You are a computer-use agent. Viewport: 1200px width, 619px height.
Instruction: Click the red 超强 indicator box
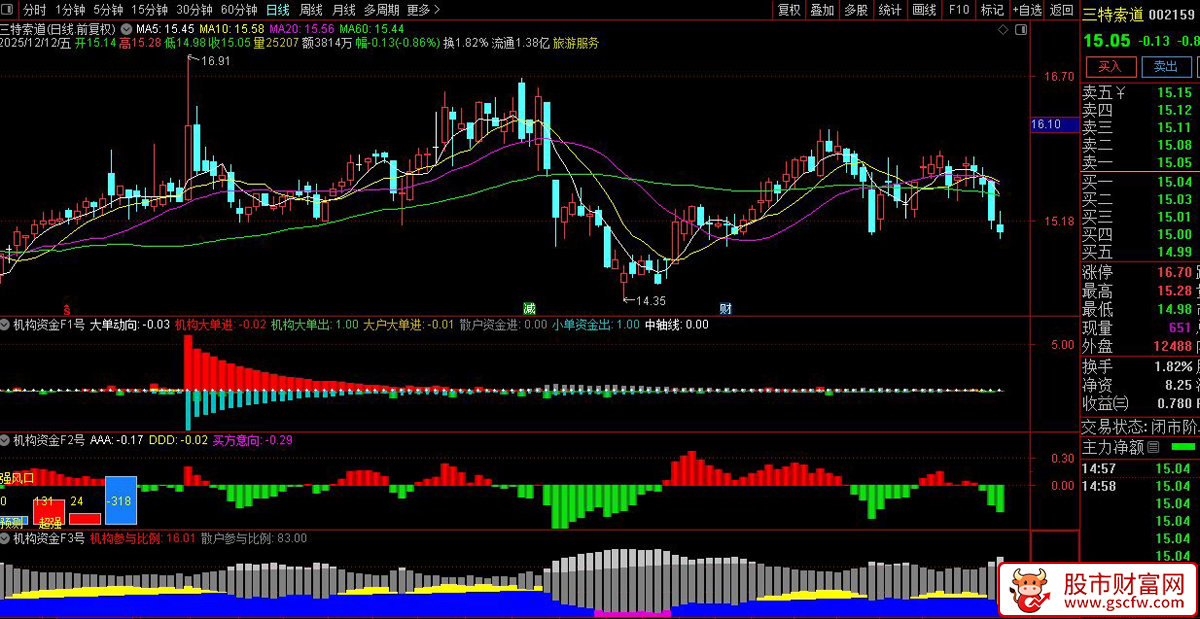click(48, 510)
